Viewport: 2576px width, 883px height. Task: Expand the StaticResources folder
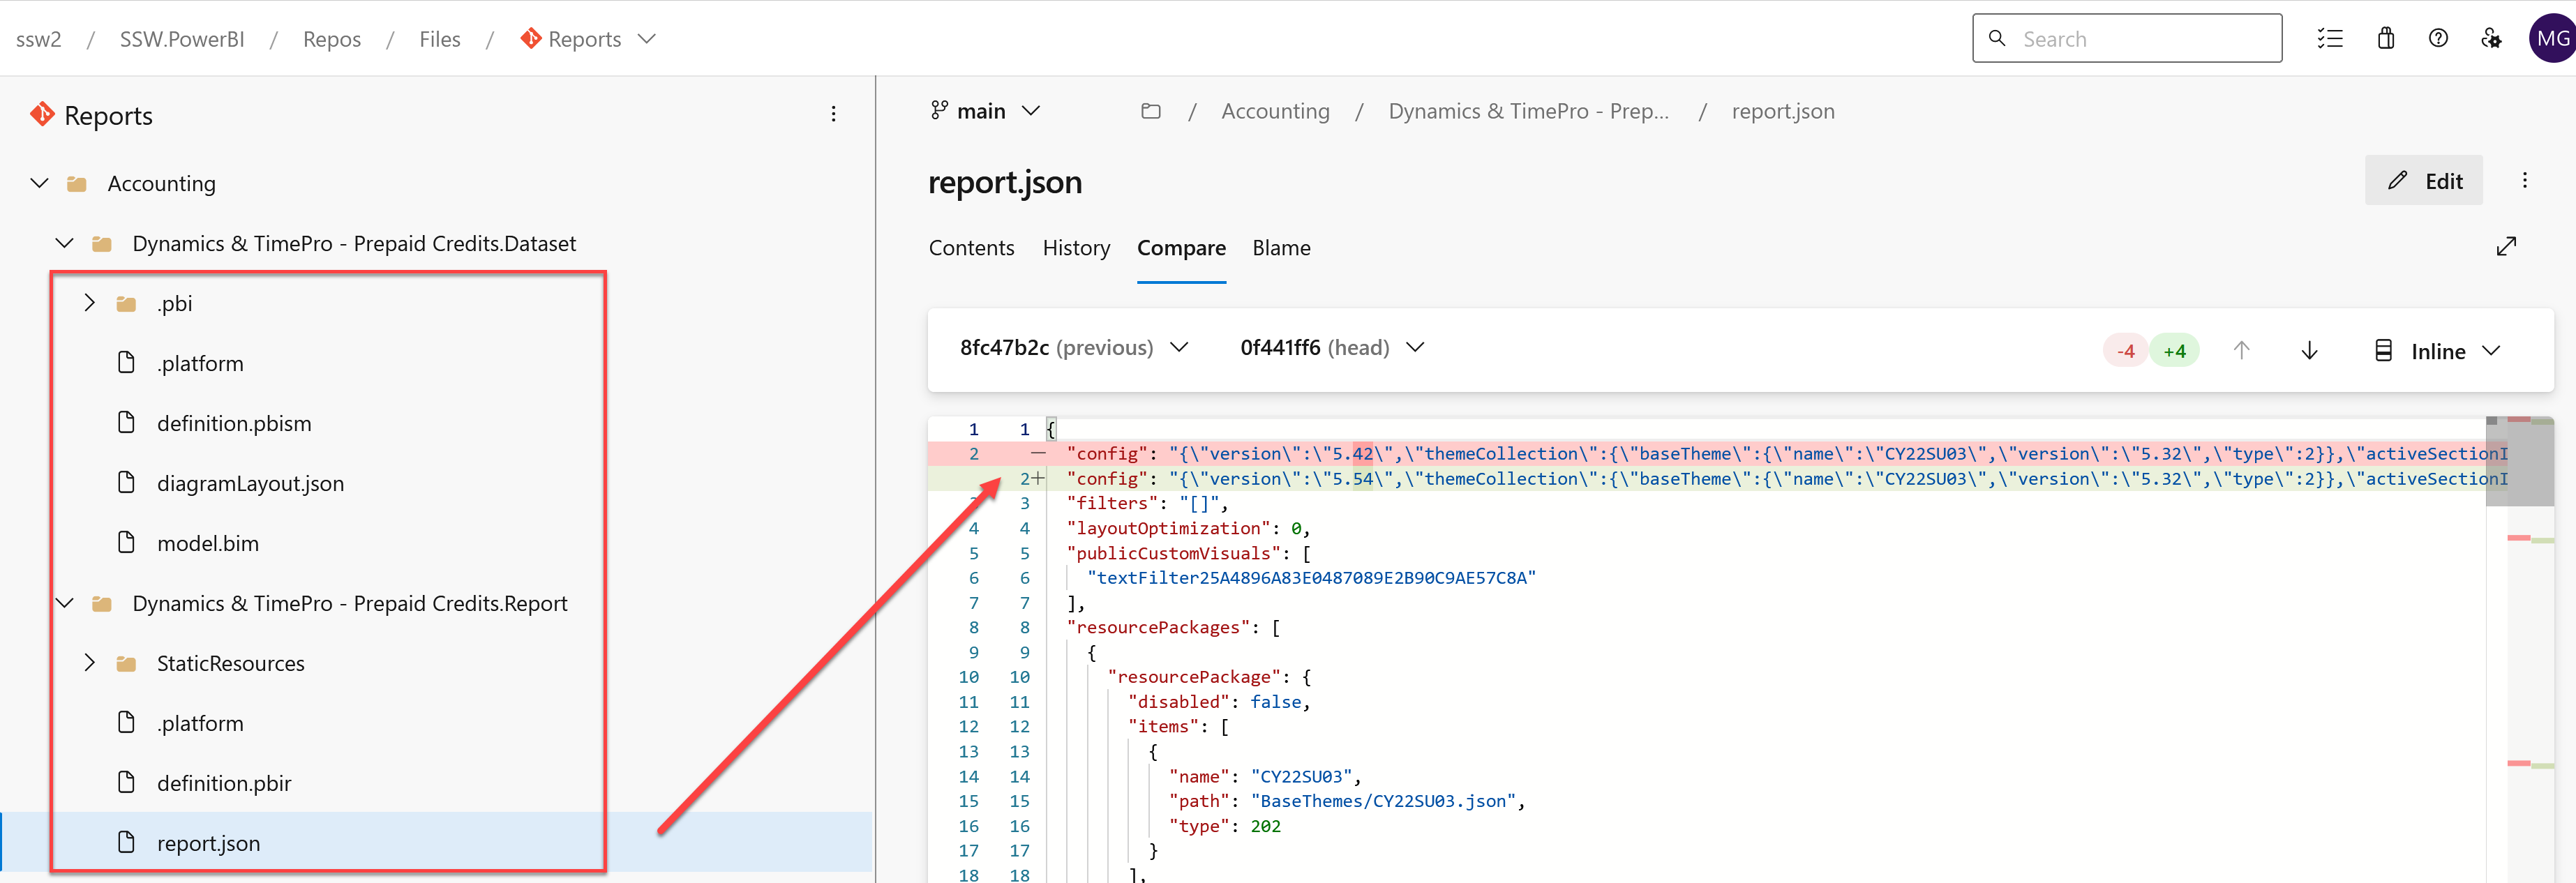(x=90, y=663)
